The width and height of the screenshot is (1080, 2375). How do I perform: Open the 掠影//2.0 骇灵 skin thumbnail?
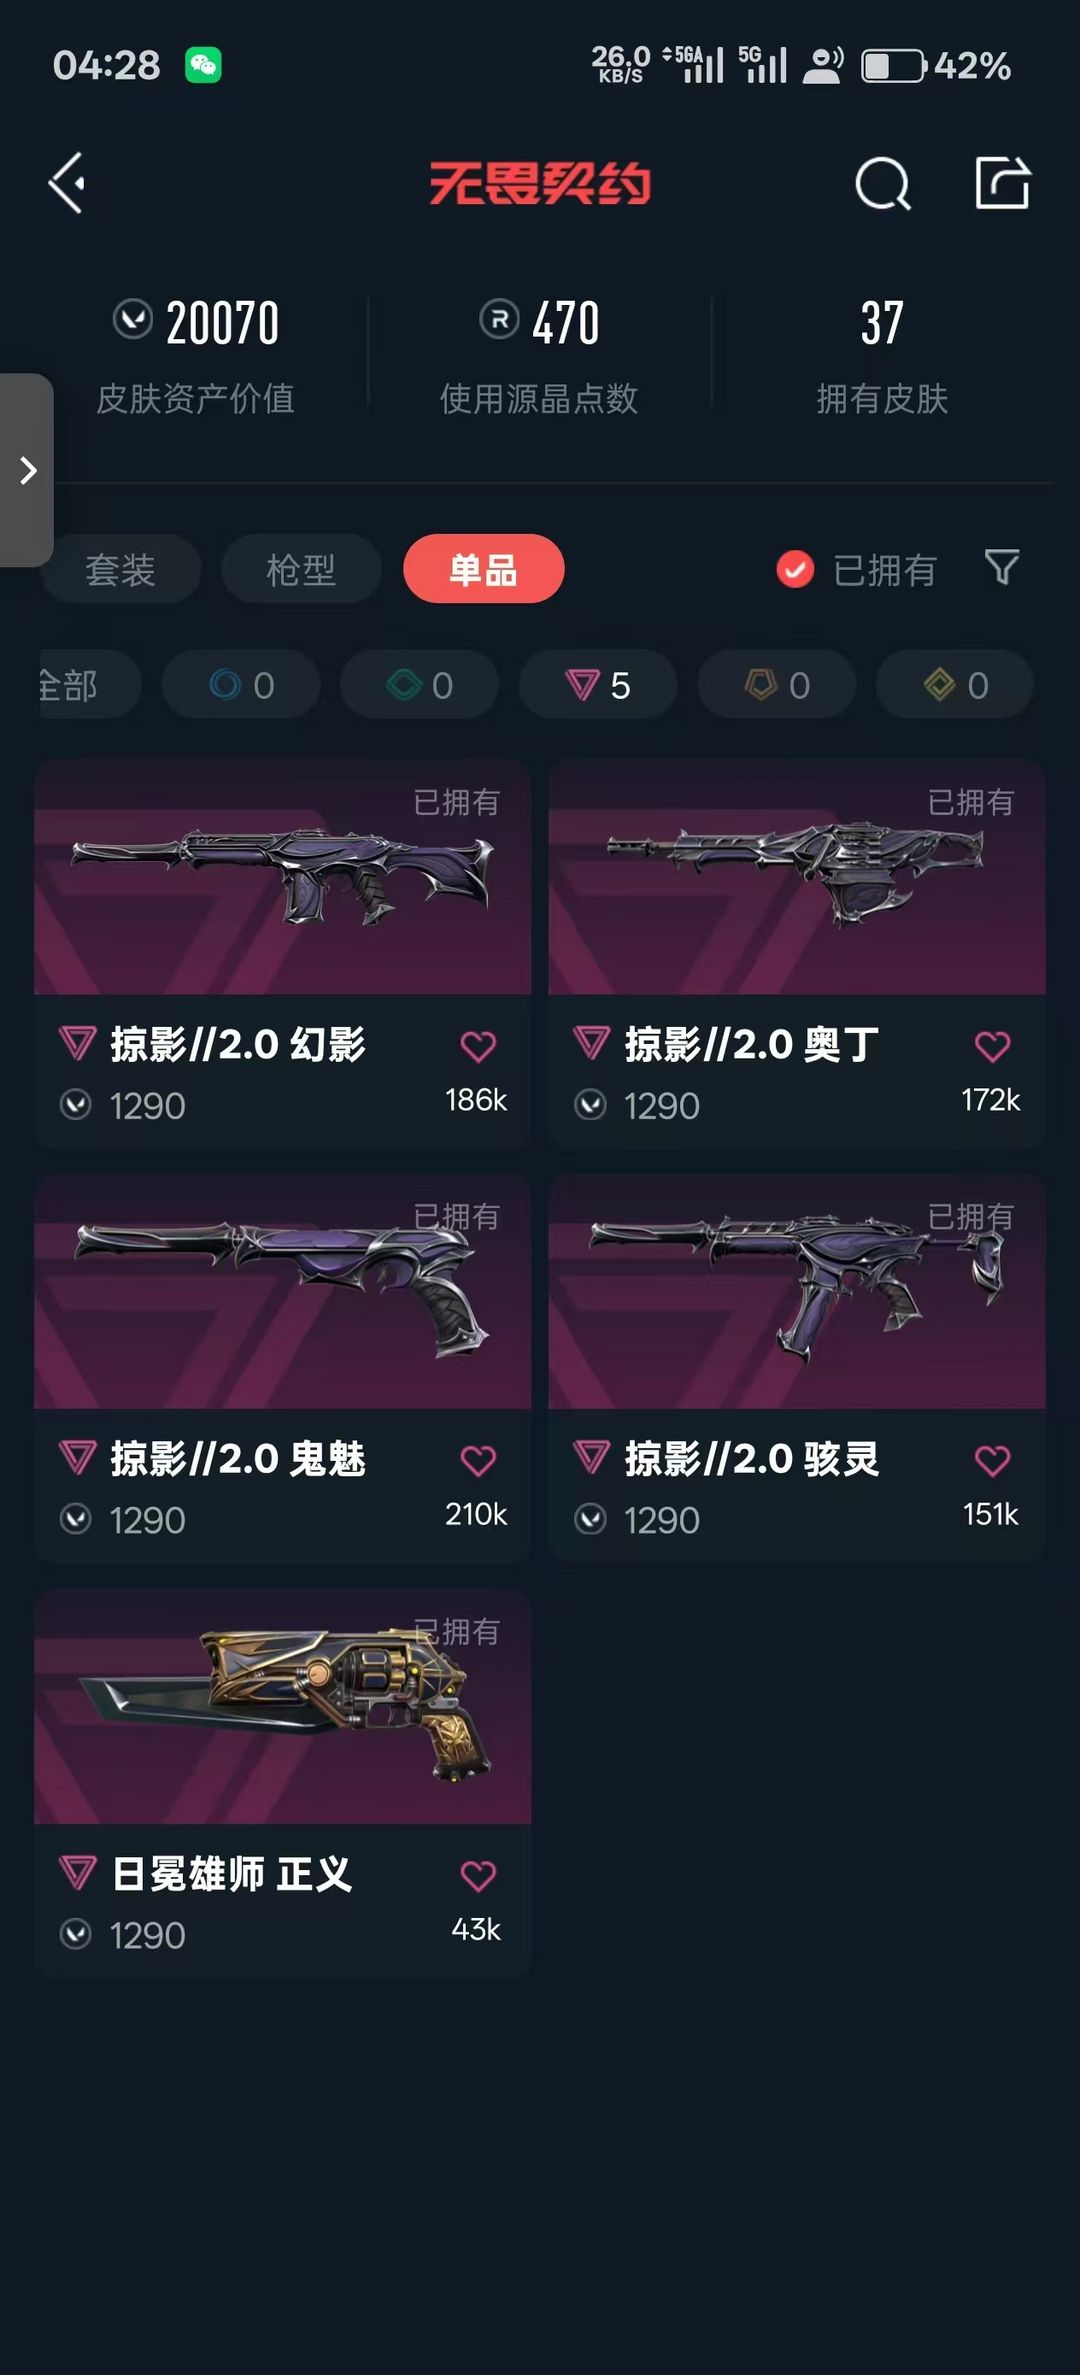797,1293
